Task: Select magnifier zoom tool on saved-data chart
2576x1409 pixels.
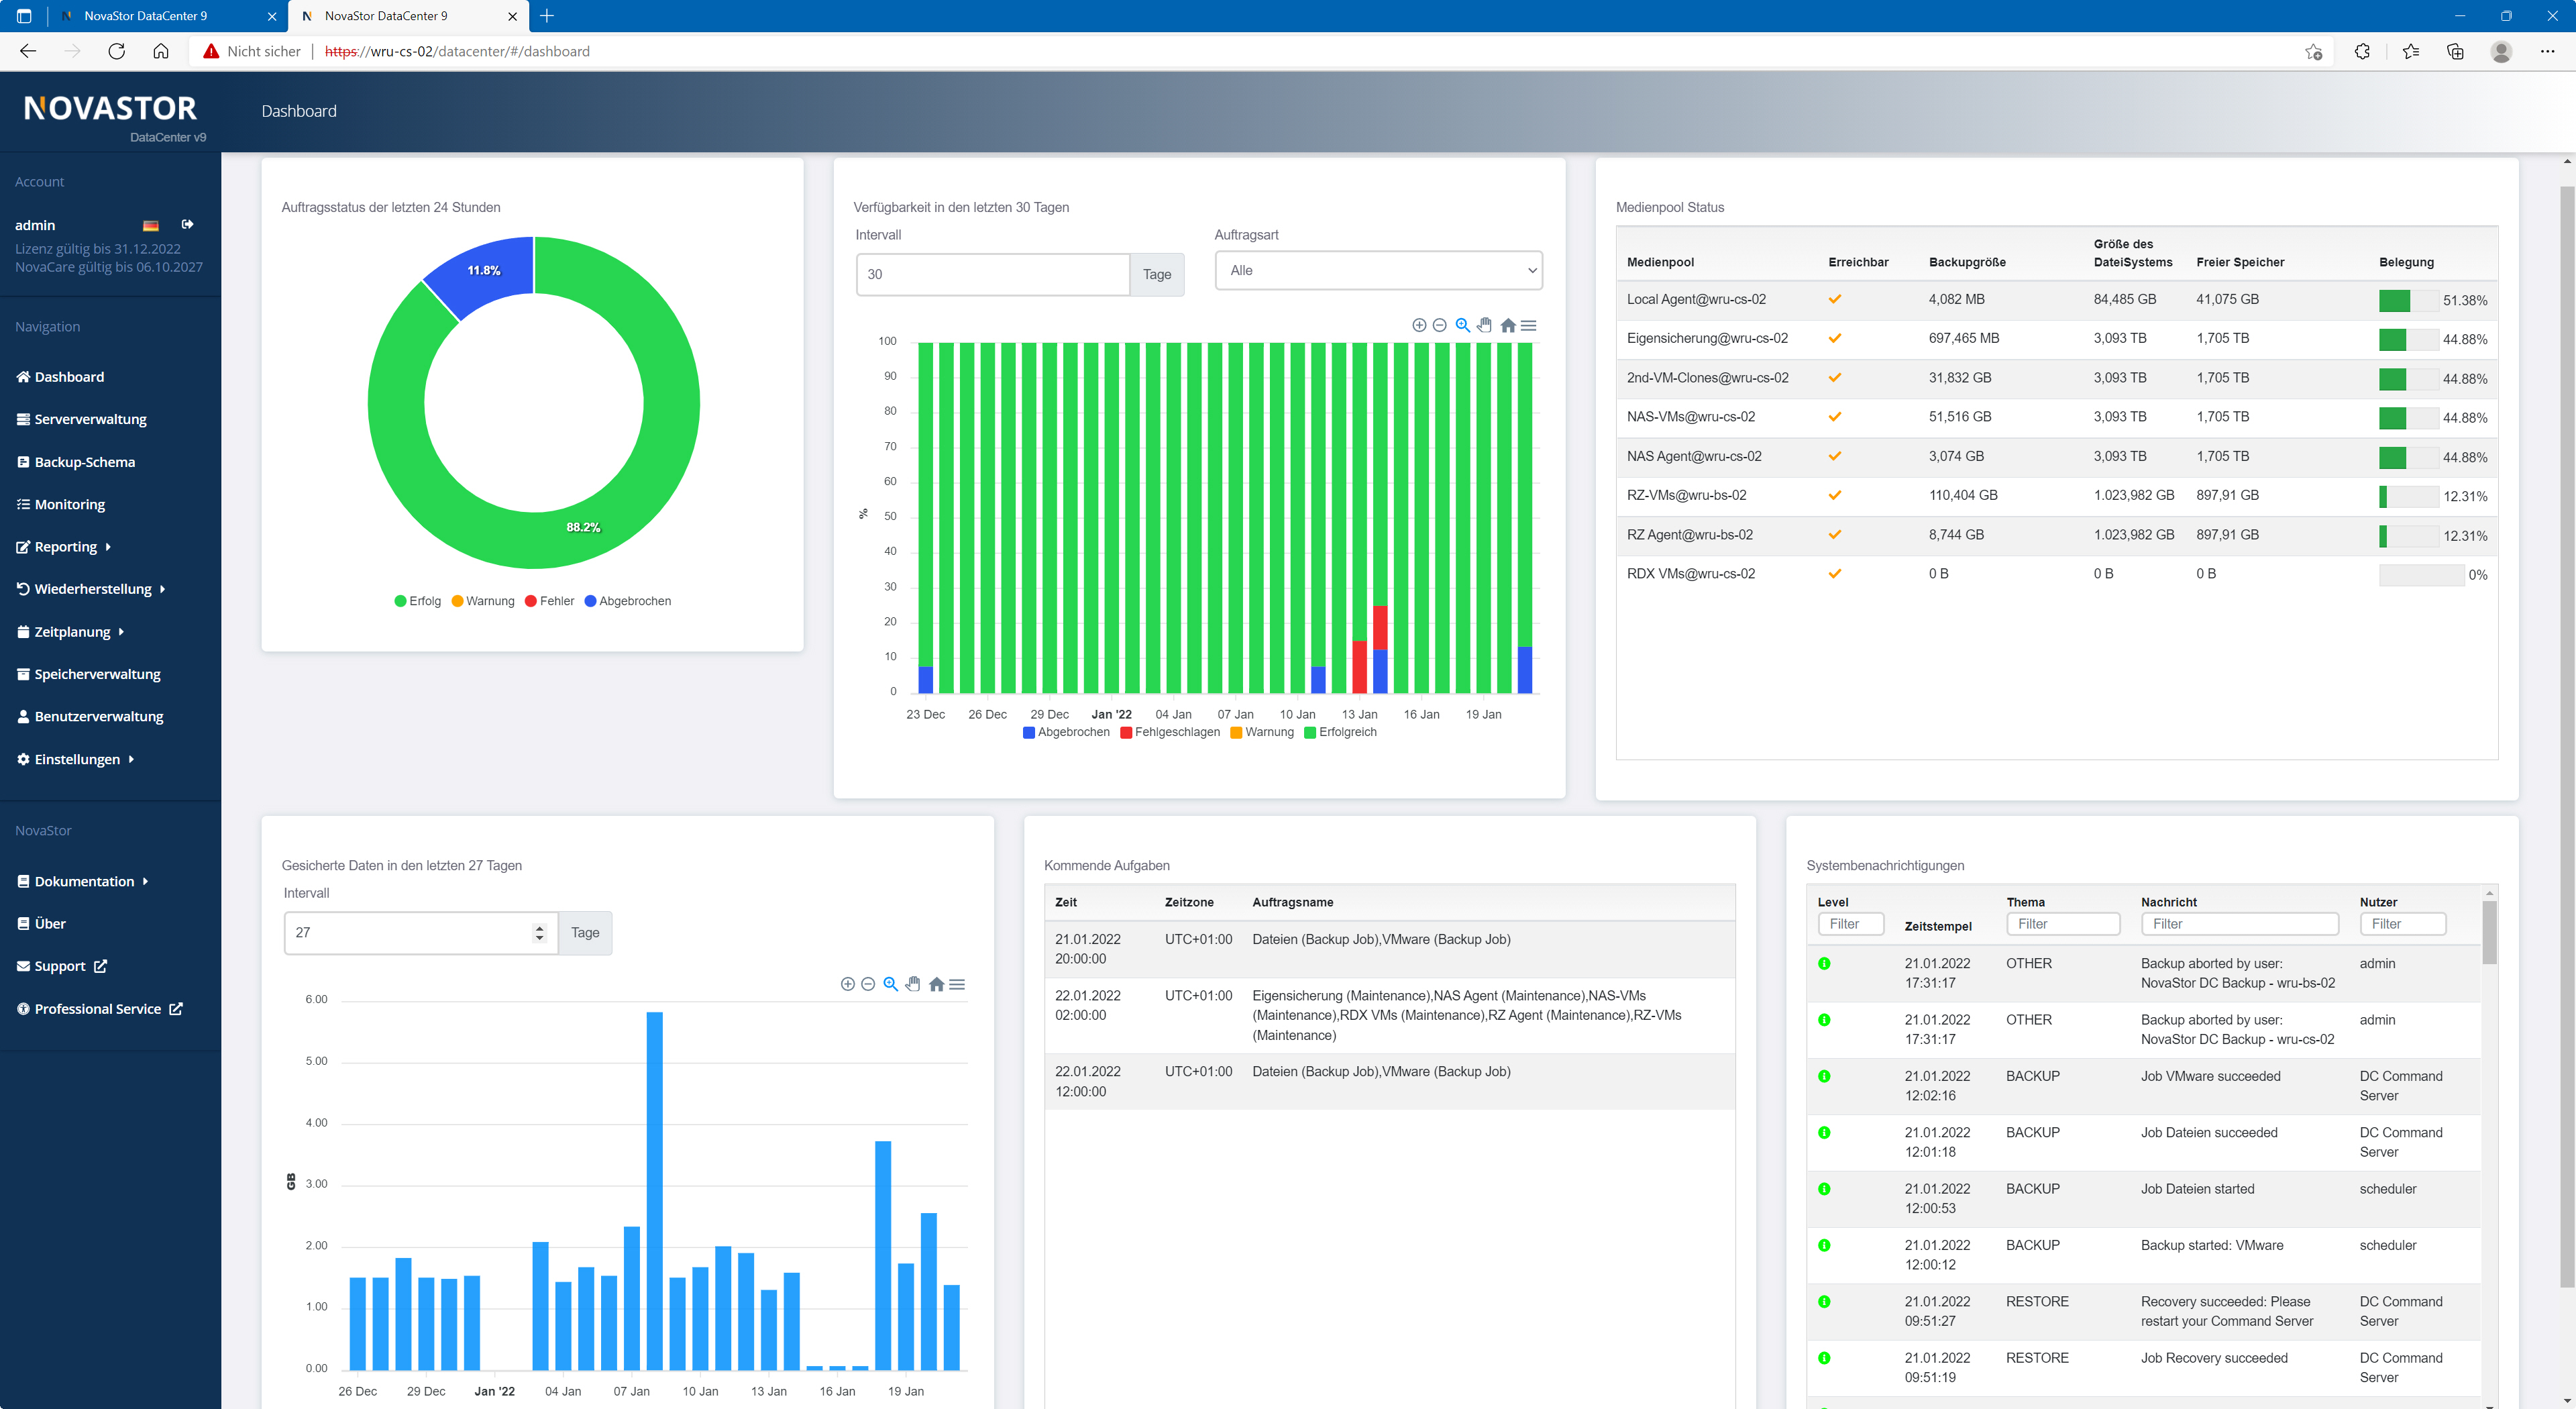Action: (890, 984)
